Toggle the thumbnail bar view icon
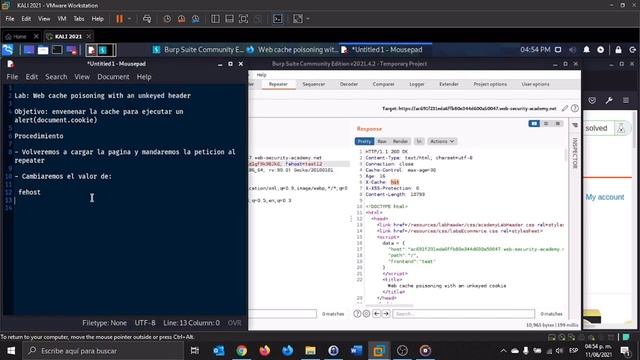Screen dimensions: 640x360 [229, 19]
